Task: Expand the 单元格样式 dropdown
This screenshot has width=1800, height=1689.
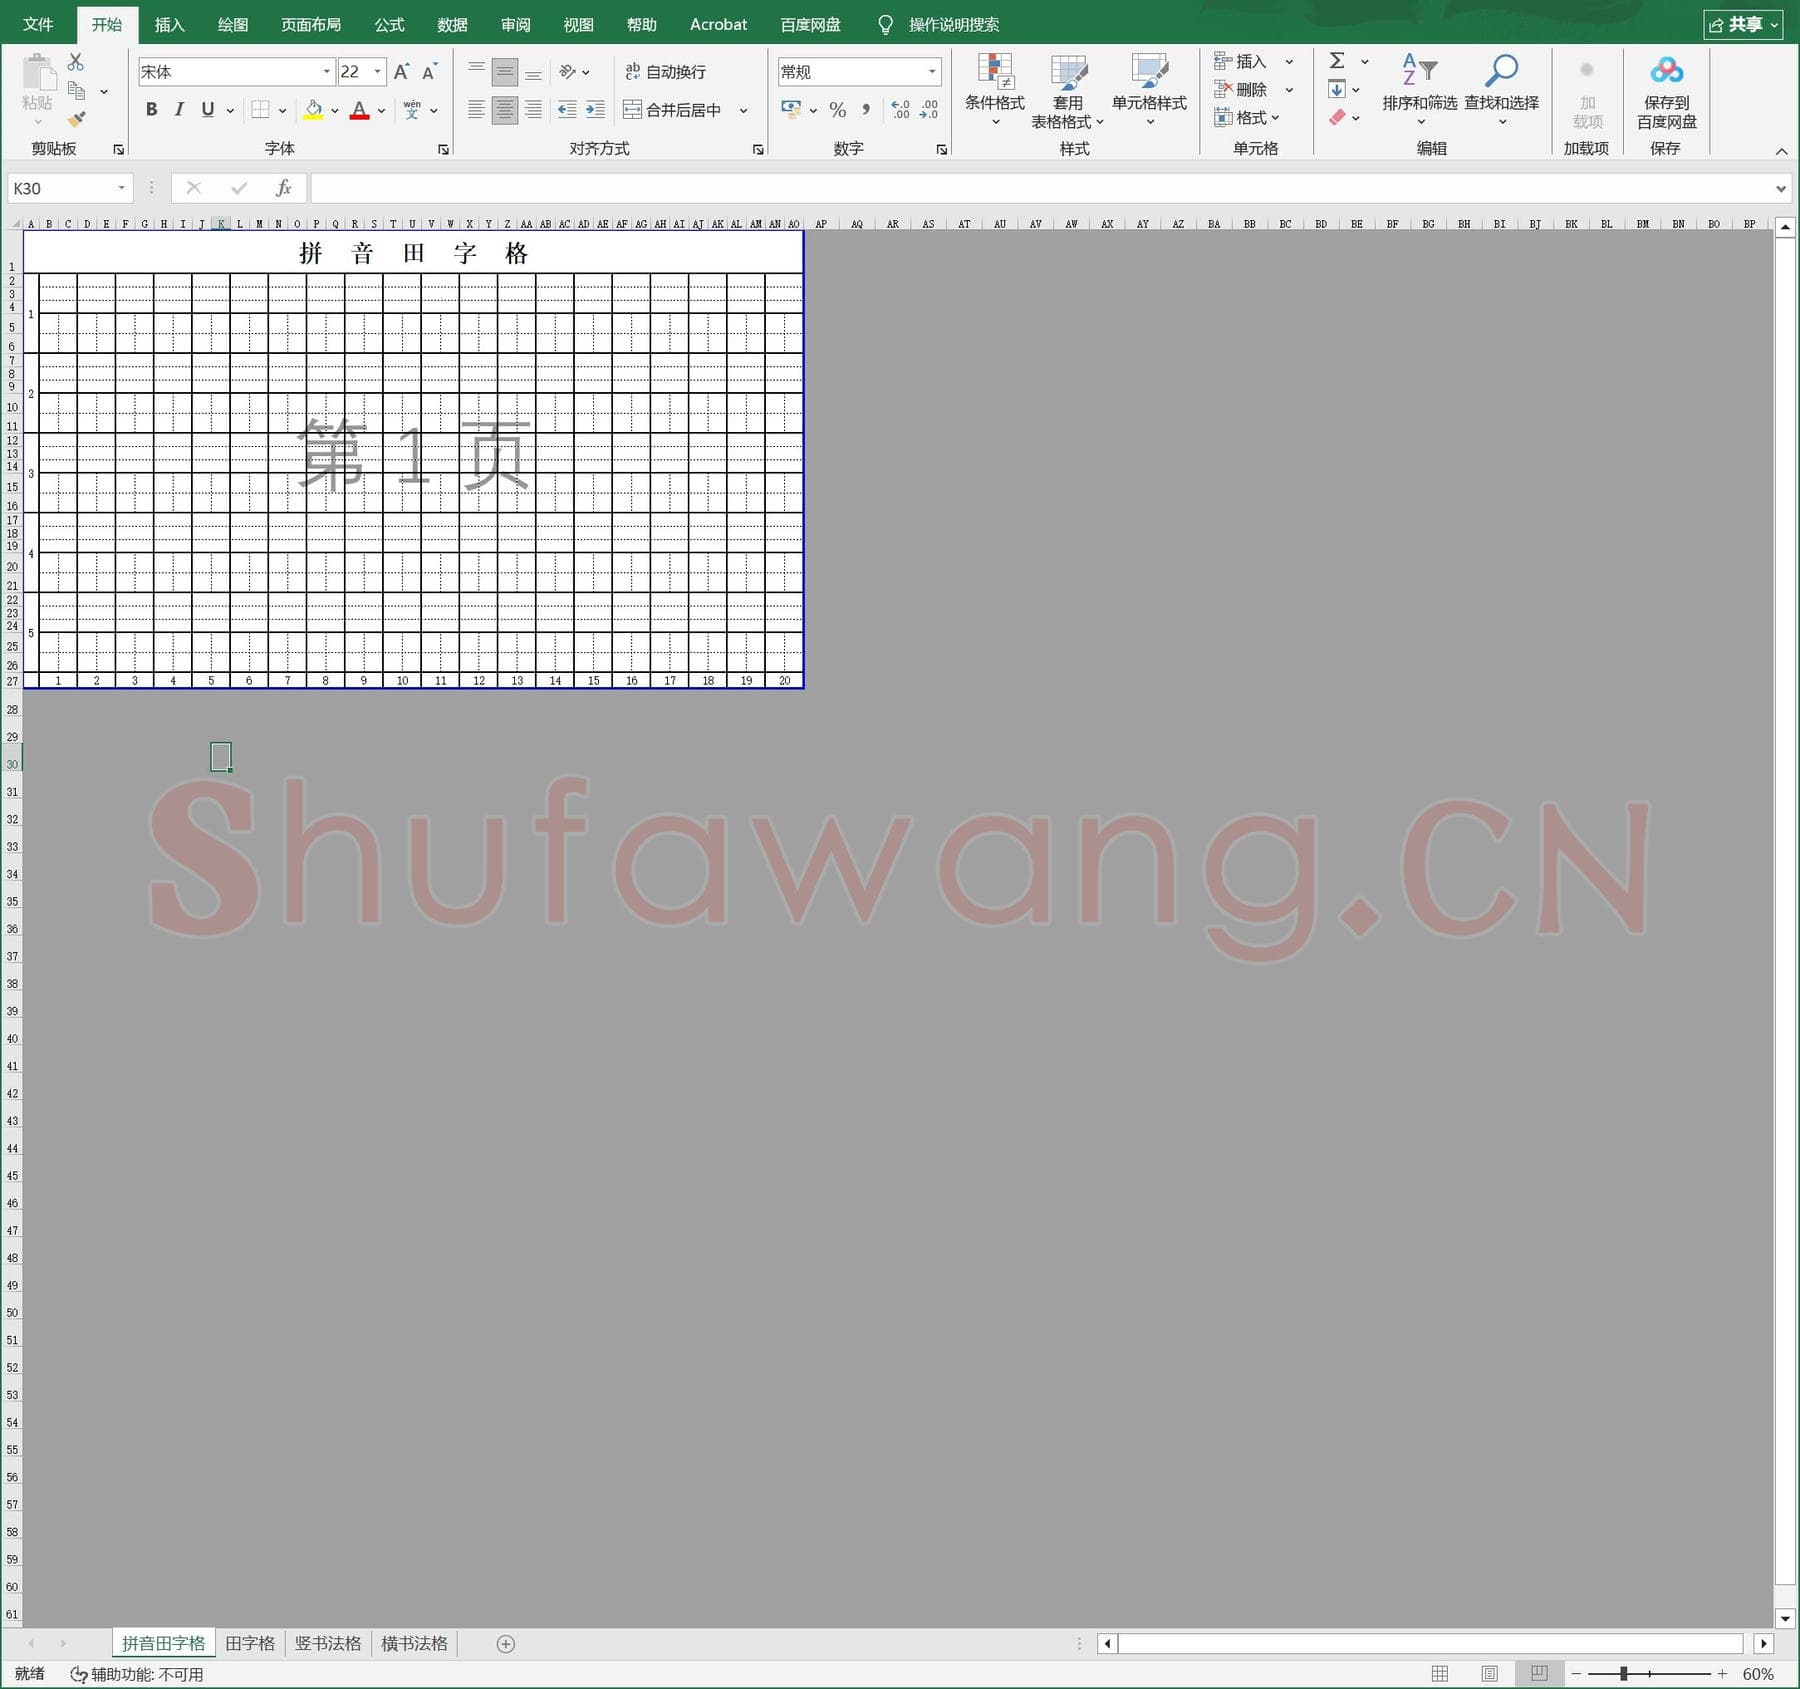Action: tap(1150, 122)
